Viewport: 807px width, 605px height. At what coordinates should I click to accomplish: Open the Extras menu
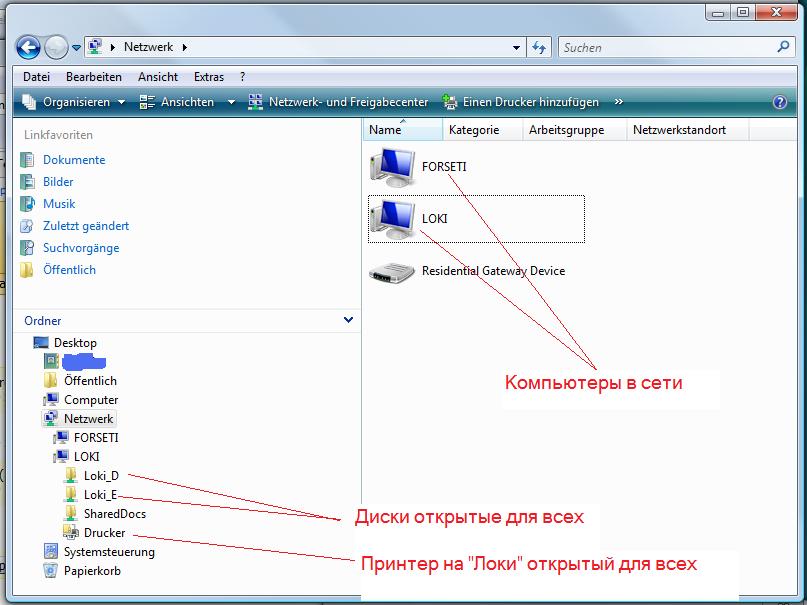pyautogui.click(x=208, y=77)
